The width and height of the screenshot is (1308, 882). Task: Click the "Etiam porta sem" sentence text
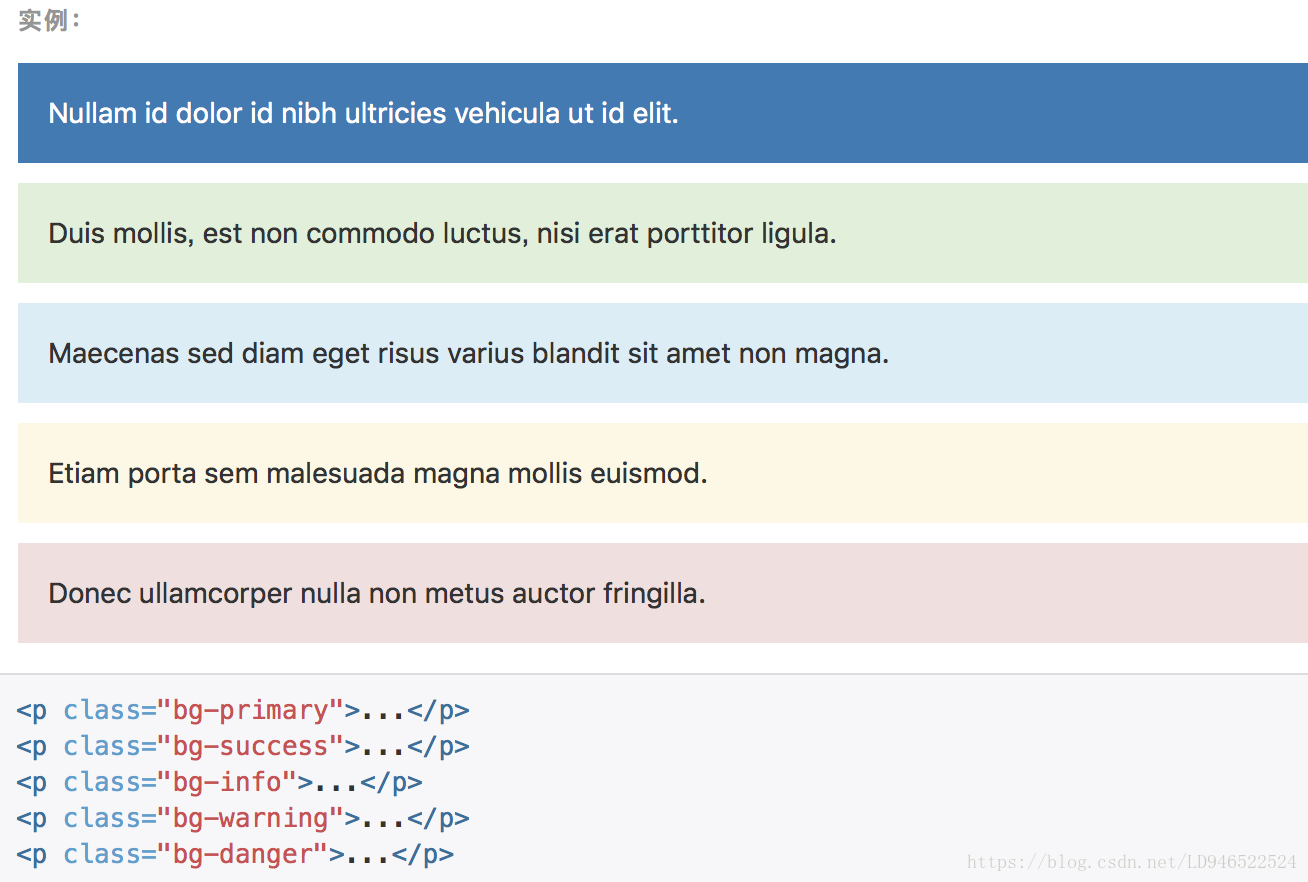[x=377, y=473]
